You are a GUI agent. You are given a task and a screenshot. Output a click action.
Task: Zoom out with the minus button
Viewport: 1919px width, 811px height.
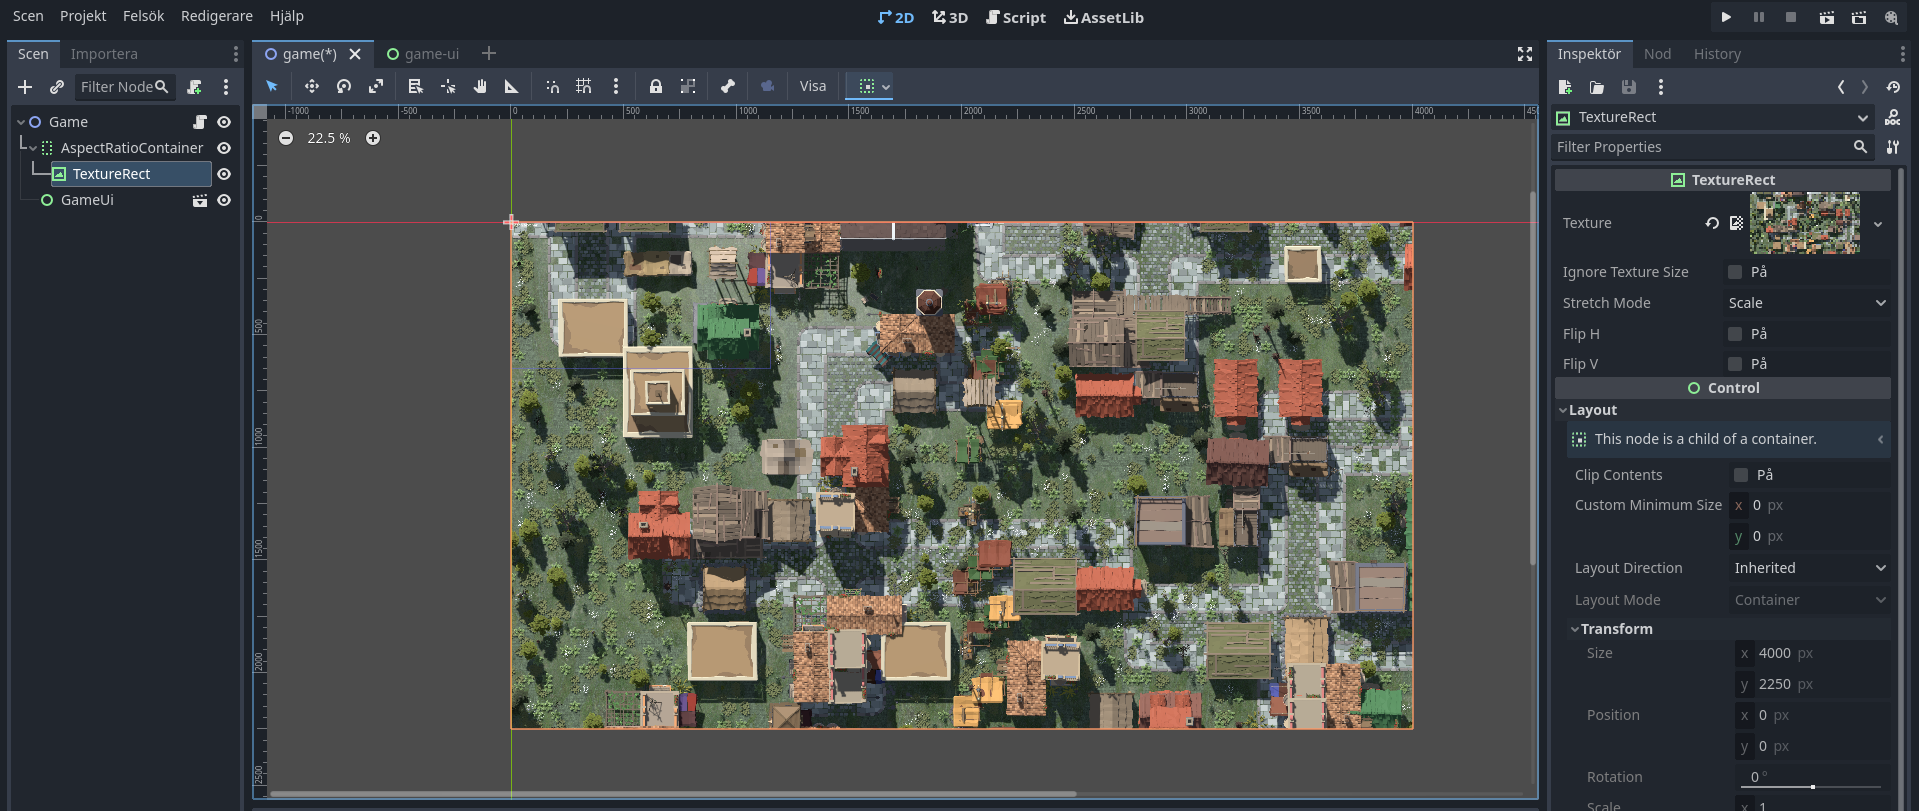[286, 138]
